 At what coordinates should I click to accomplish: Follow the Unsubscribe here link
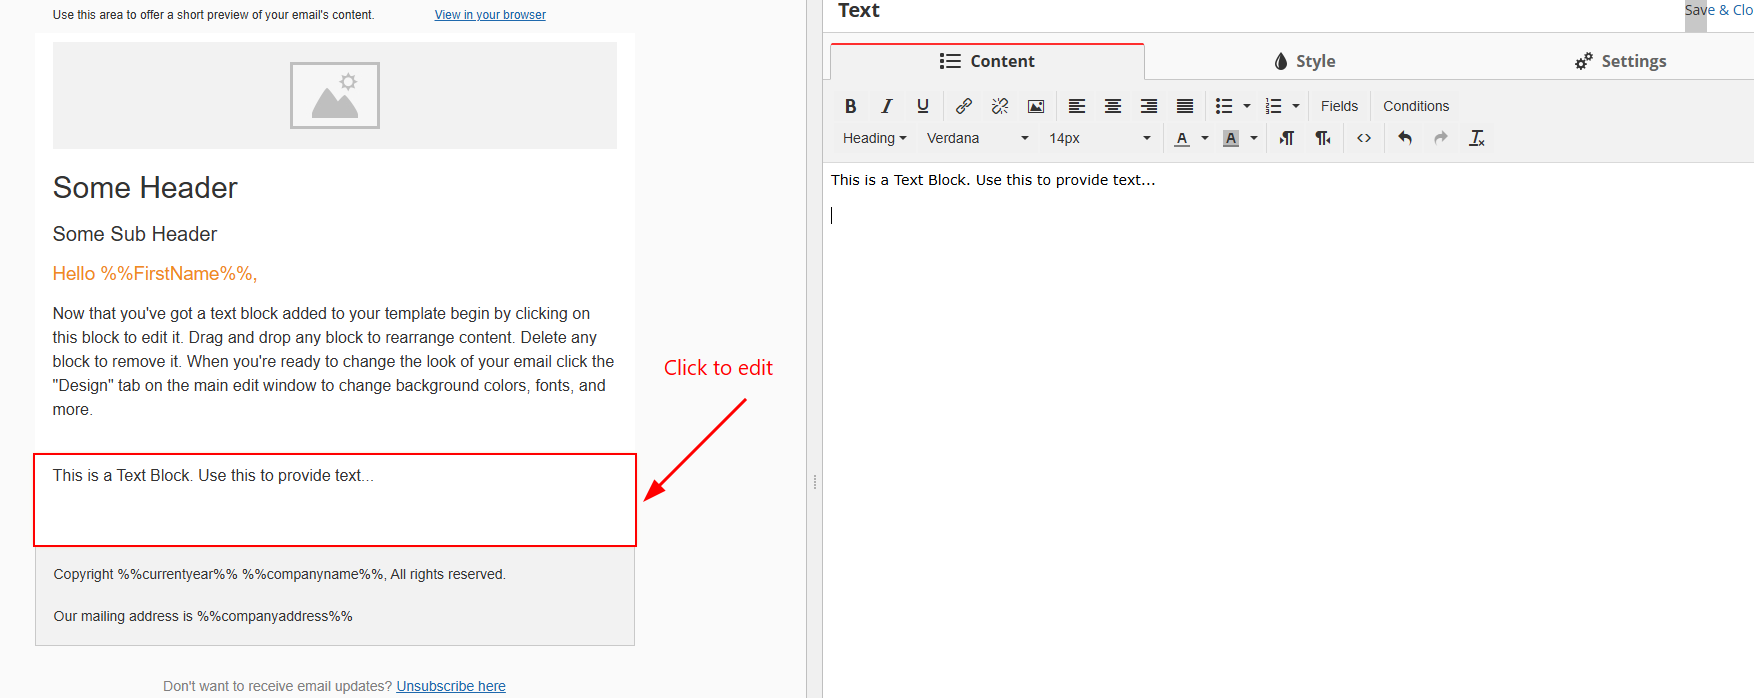coord(451,686)
